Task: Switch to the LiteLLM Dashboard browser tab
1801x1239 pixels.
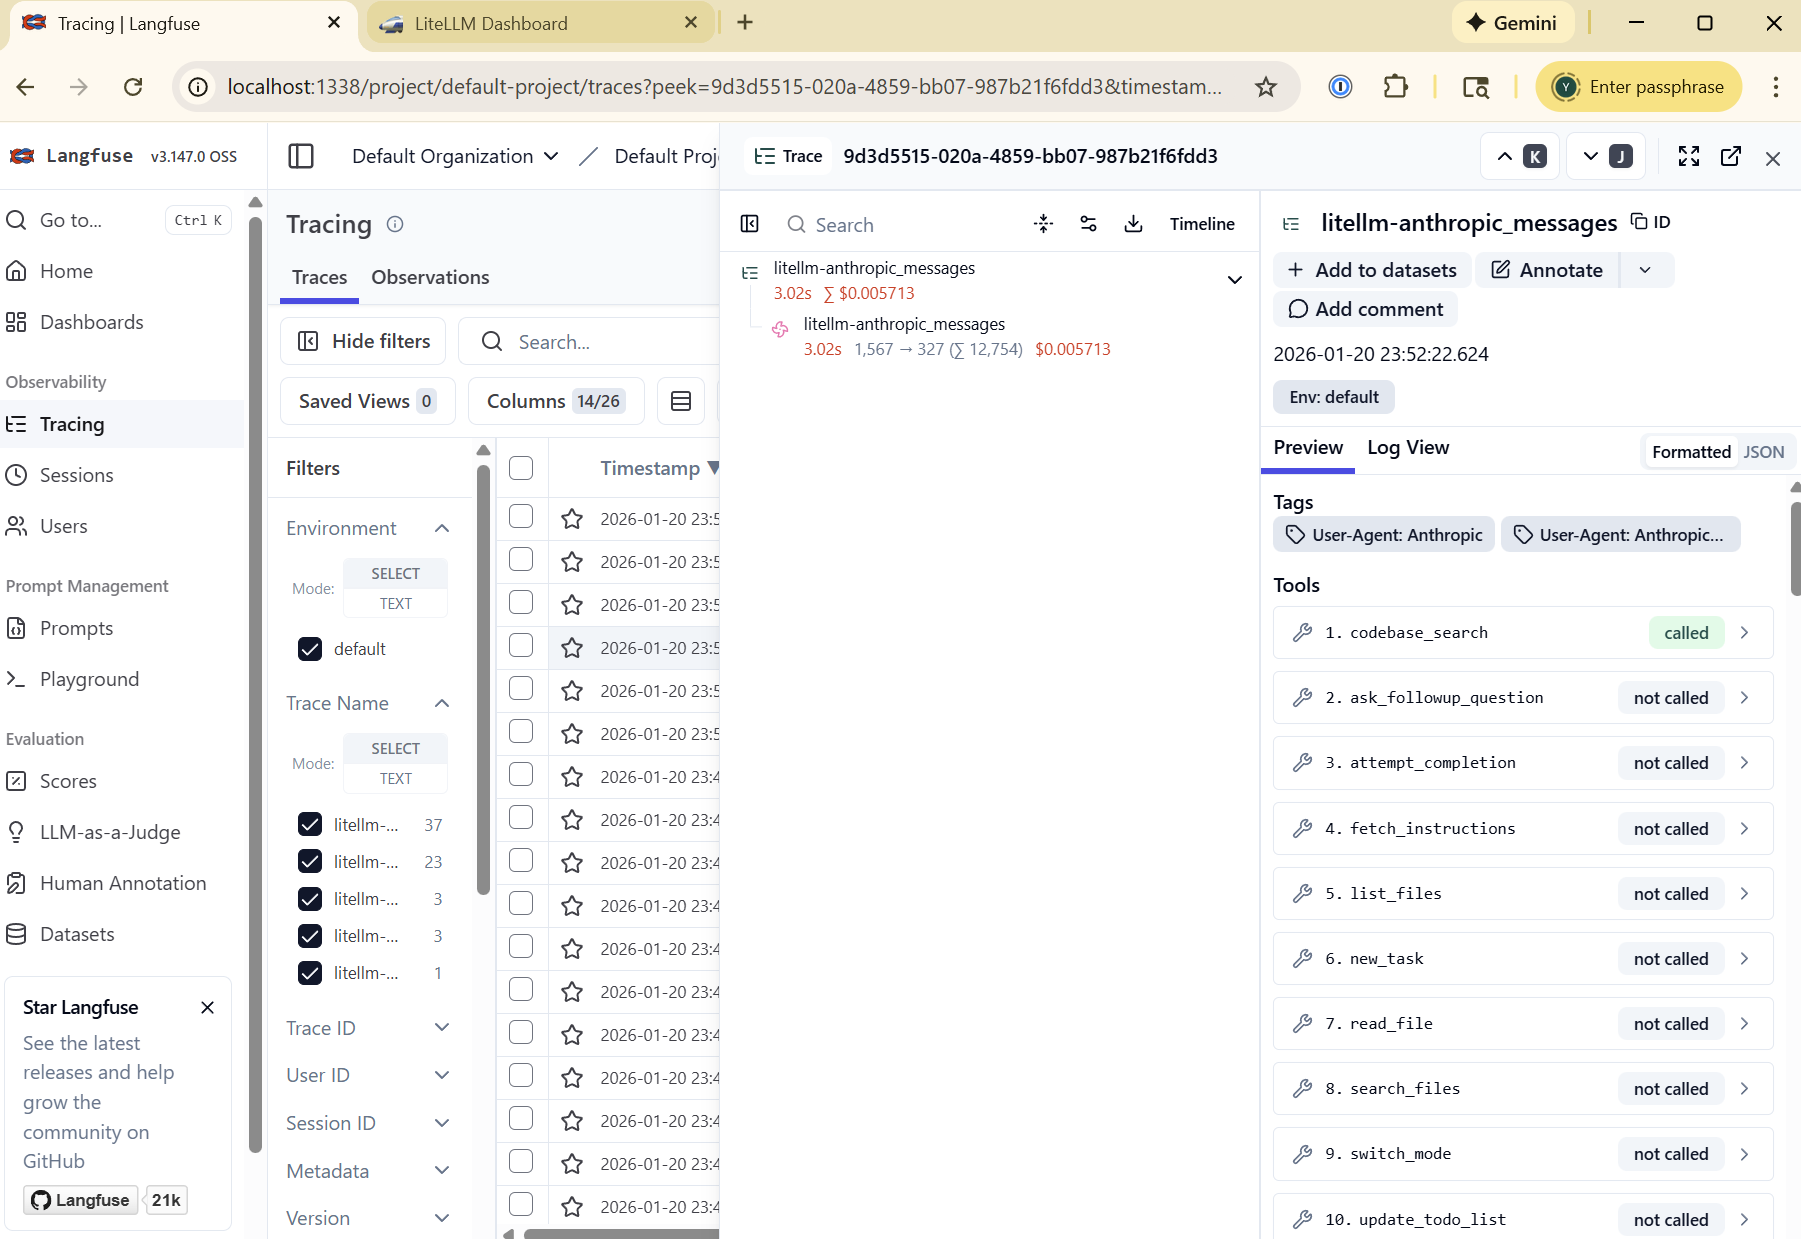Action: (540, 23)
